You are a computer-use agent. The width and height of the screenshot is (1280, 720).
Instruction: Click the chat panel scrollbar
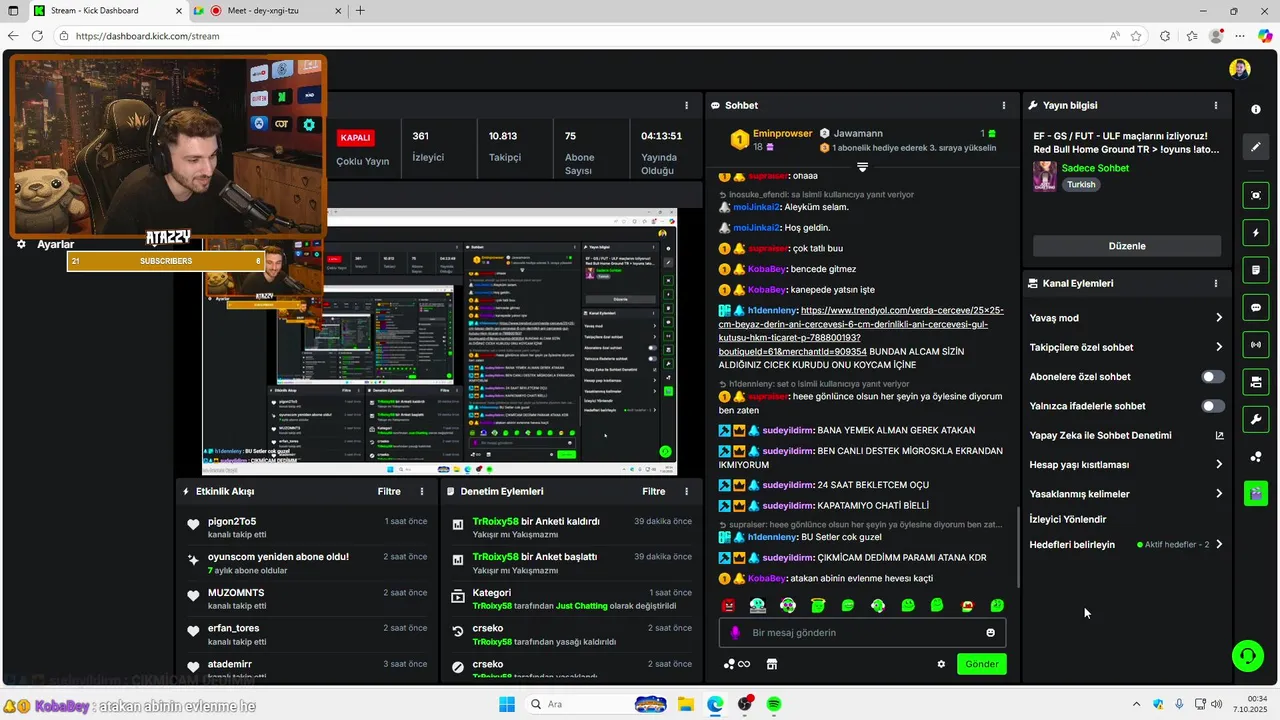1017,545
